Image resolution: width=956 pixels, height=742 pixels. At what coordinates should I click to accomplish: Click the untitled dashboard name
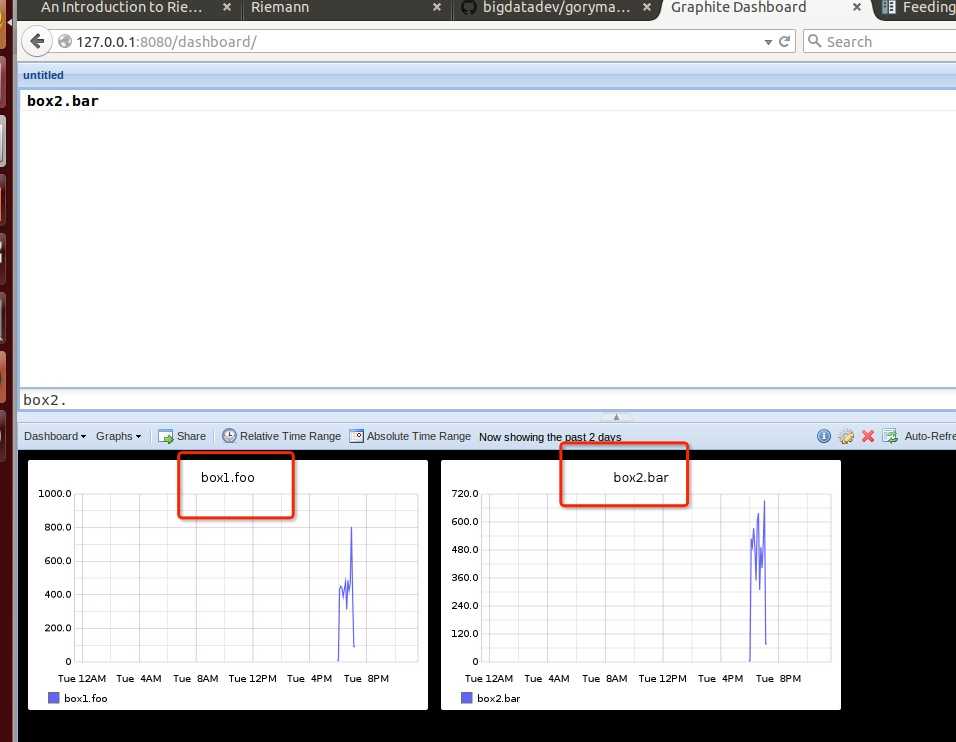click(43, 75)
